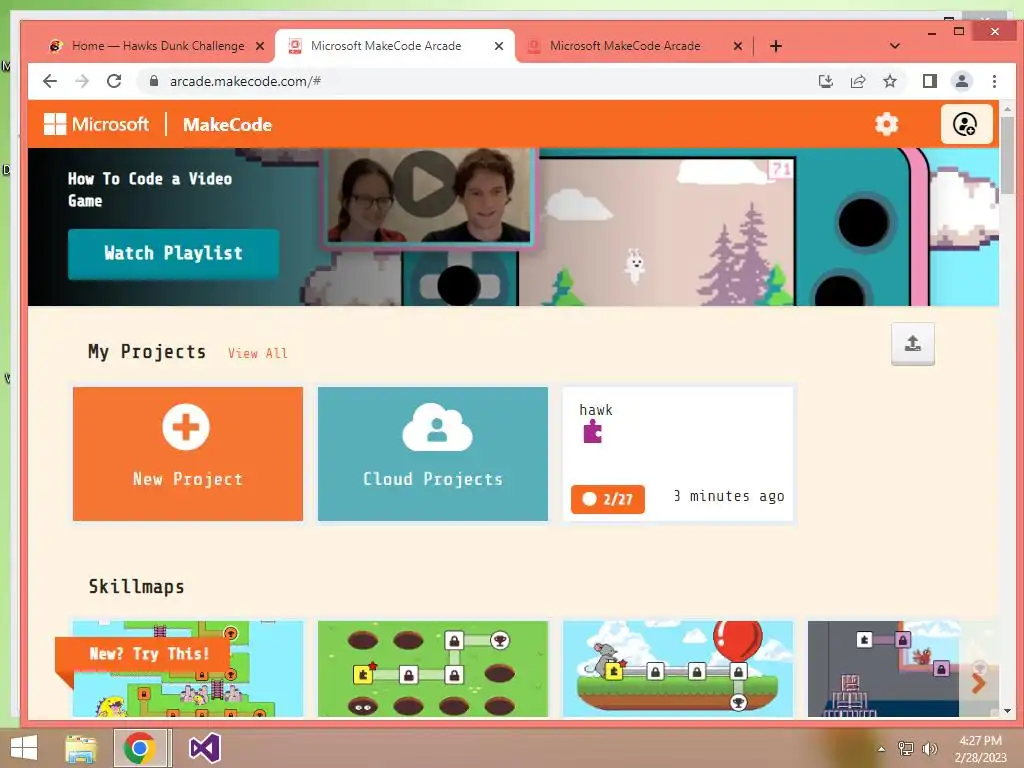This screenshot has width=1024, height=768.
Task: Open the Chrome three-dot menu
Action: (994, 81)
